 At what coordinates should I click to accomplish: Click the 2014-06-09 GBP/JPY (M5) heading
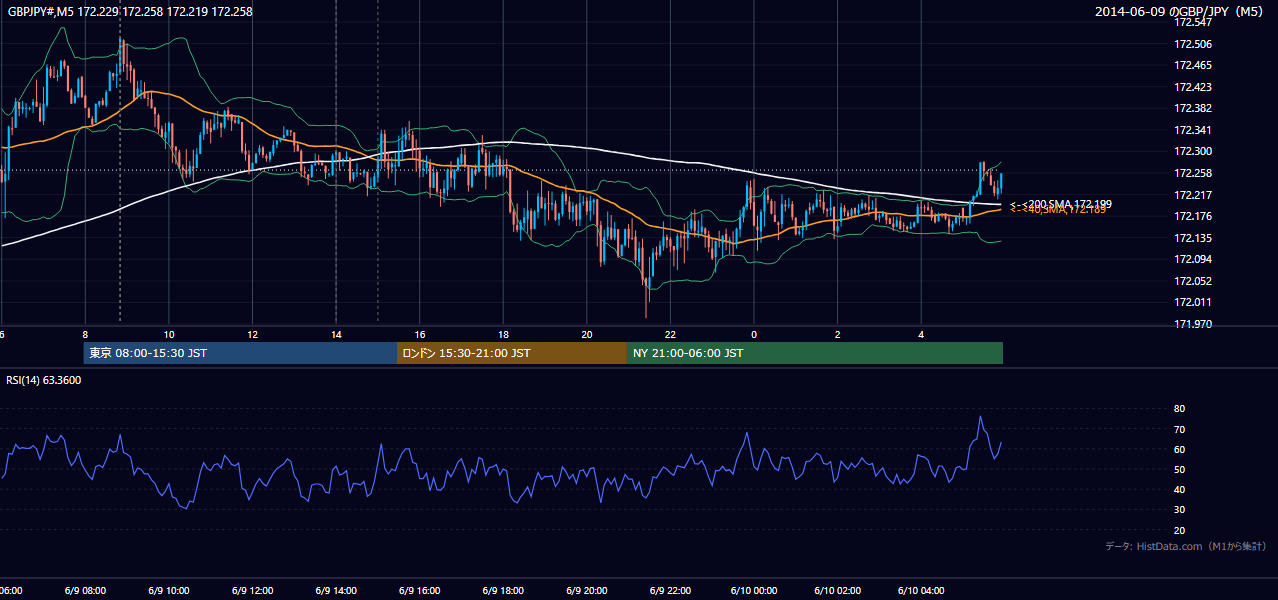(1180, 11)
